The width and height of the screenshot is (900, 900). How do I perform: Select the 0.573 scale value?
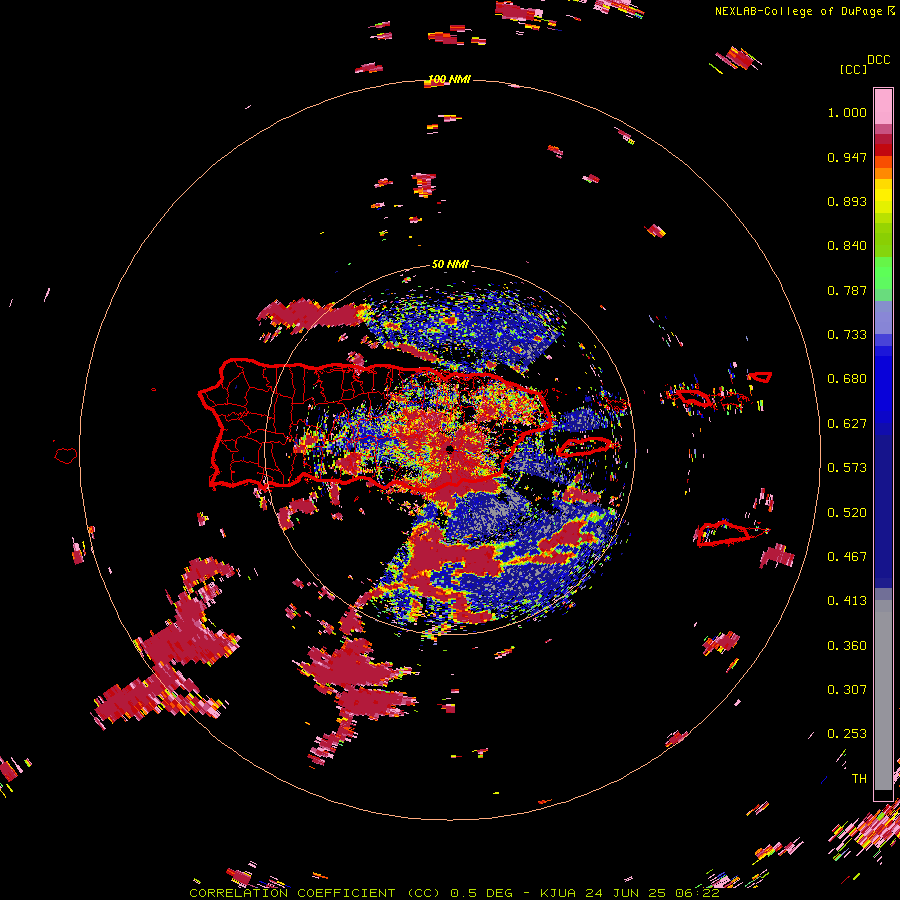(847, 468)
